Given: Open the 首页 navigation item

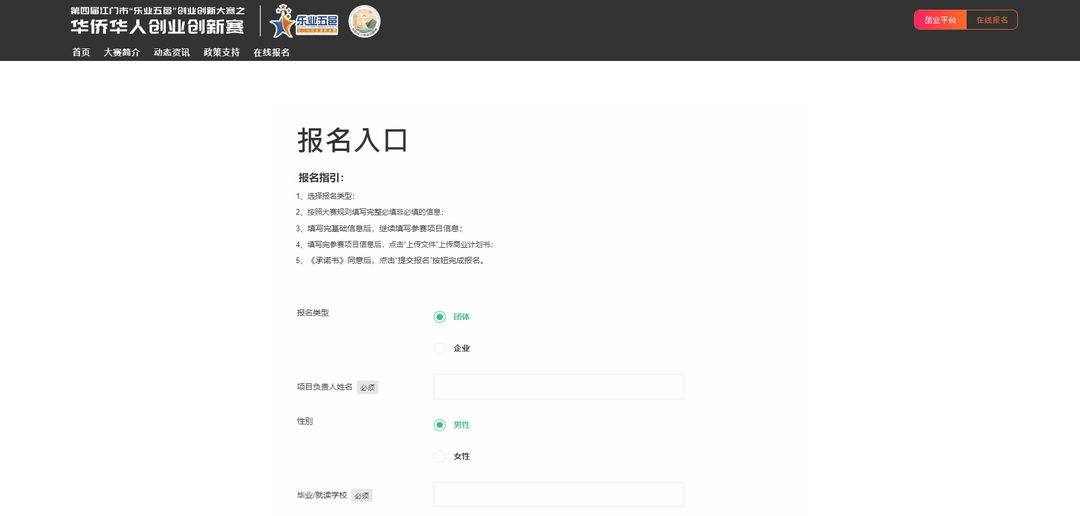Looking at the screenshot, I should [81, 52].
